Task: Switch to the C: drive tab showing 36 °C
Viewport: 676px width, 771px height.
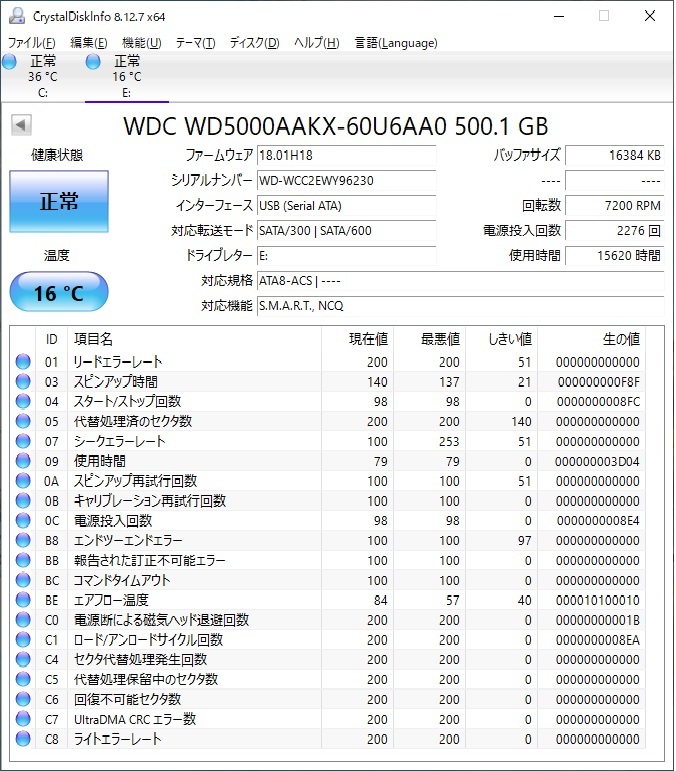Action: 43,76
